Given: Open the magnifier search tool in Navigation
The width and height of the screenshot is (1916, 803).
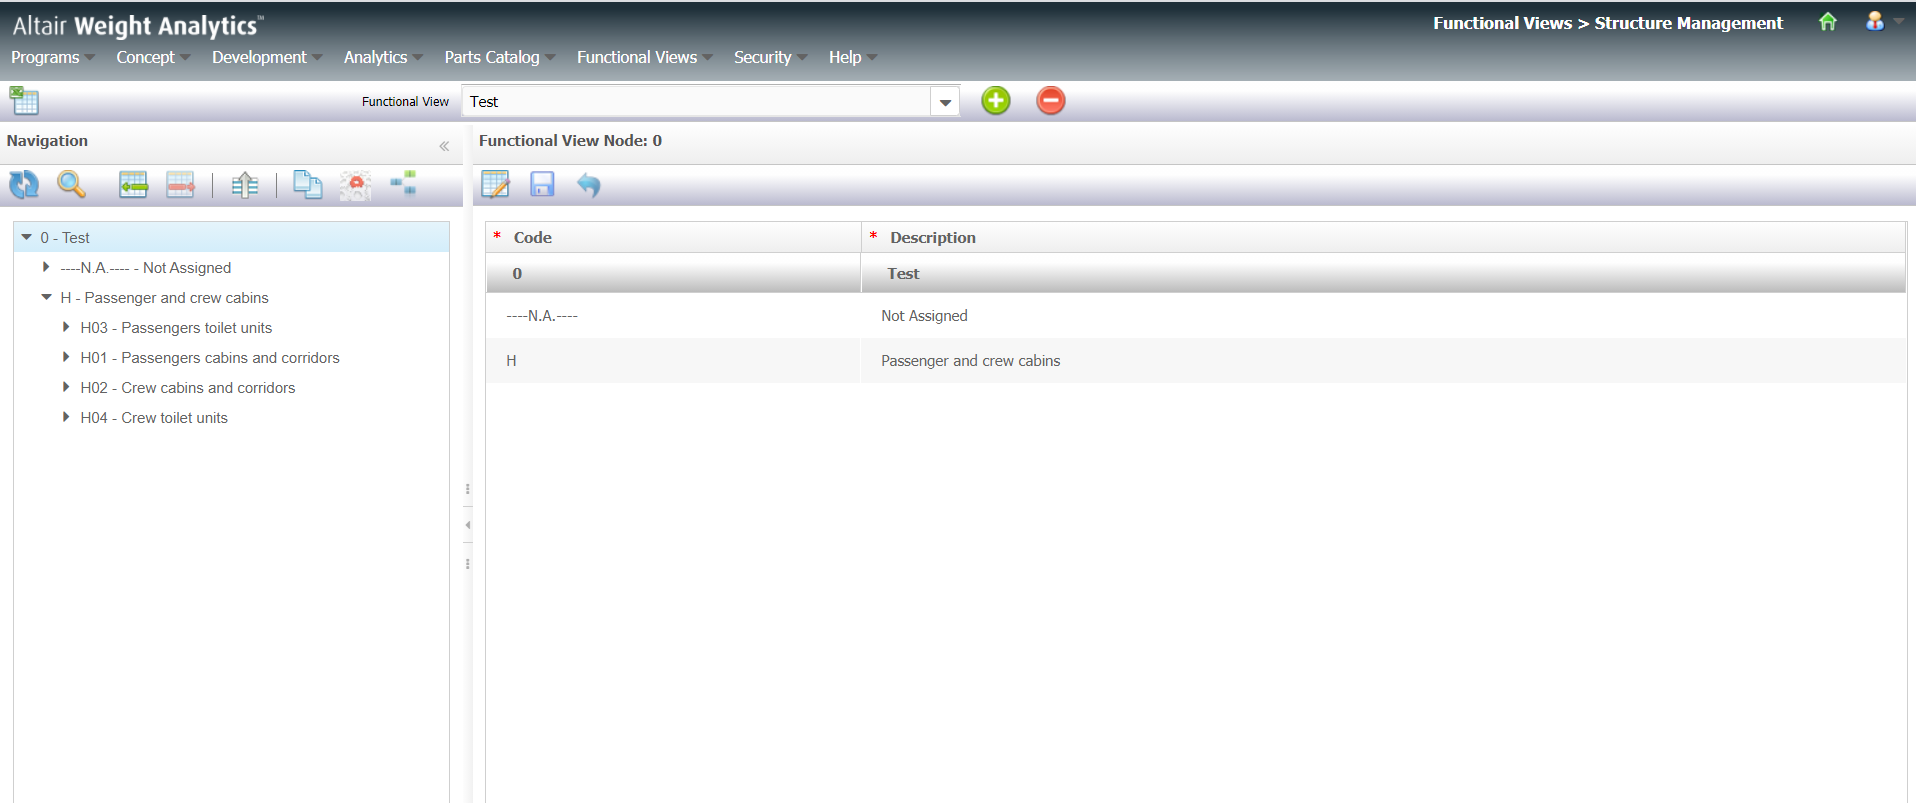Looking at the screenshot, I should pos(71,185).
